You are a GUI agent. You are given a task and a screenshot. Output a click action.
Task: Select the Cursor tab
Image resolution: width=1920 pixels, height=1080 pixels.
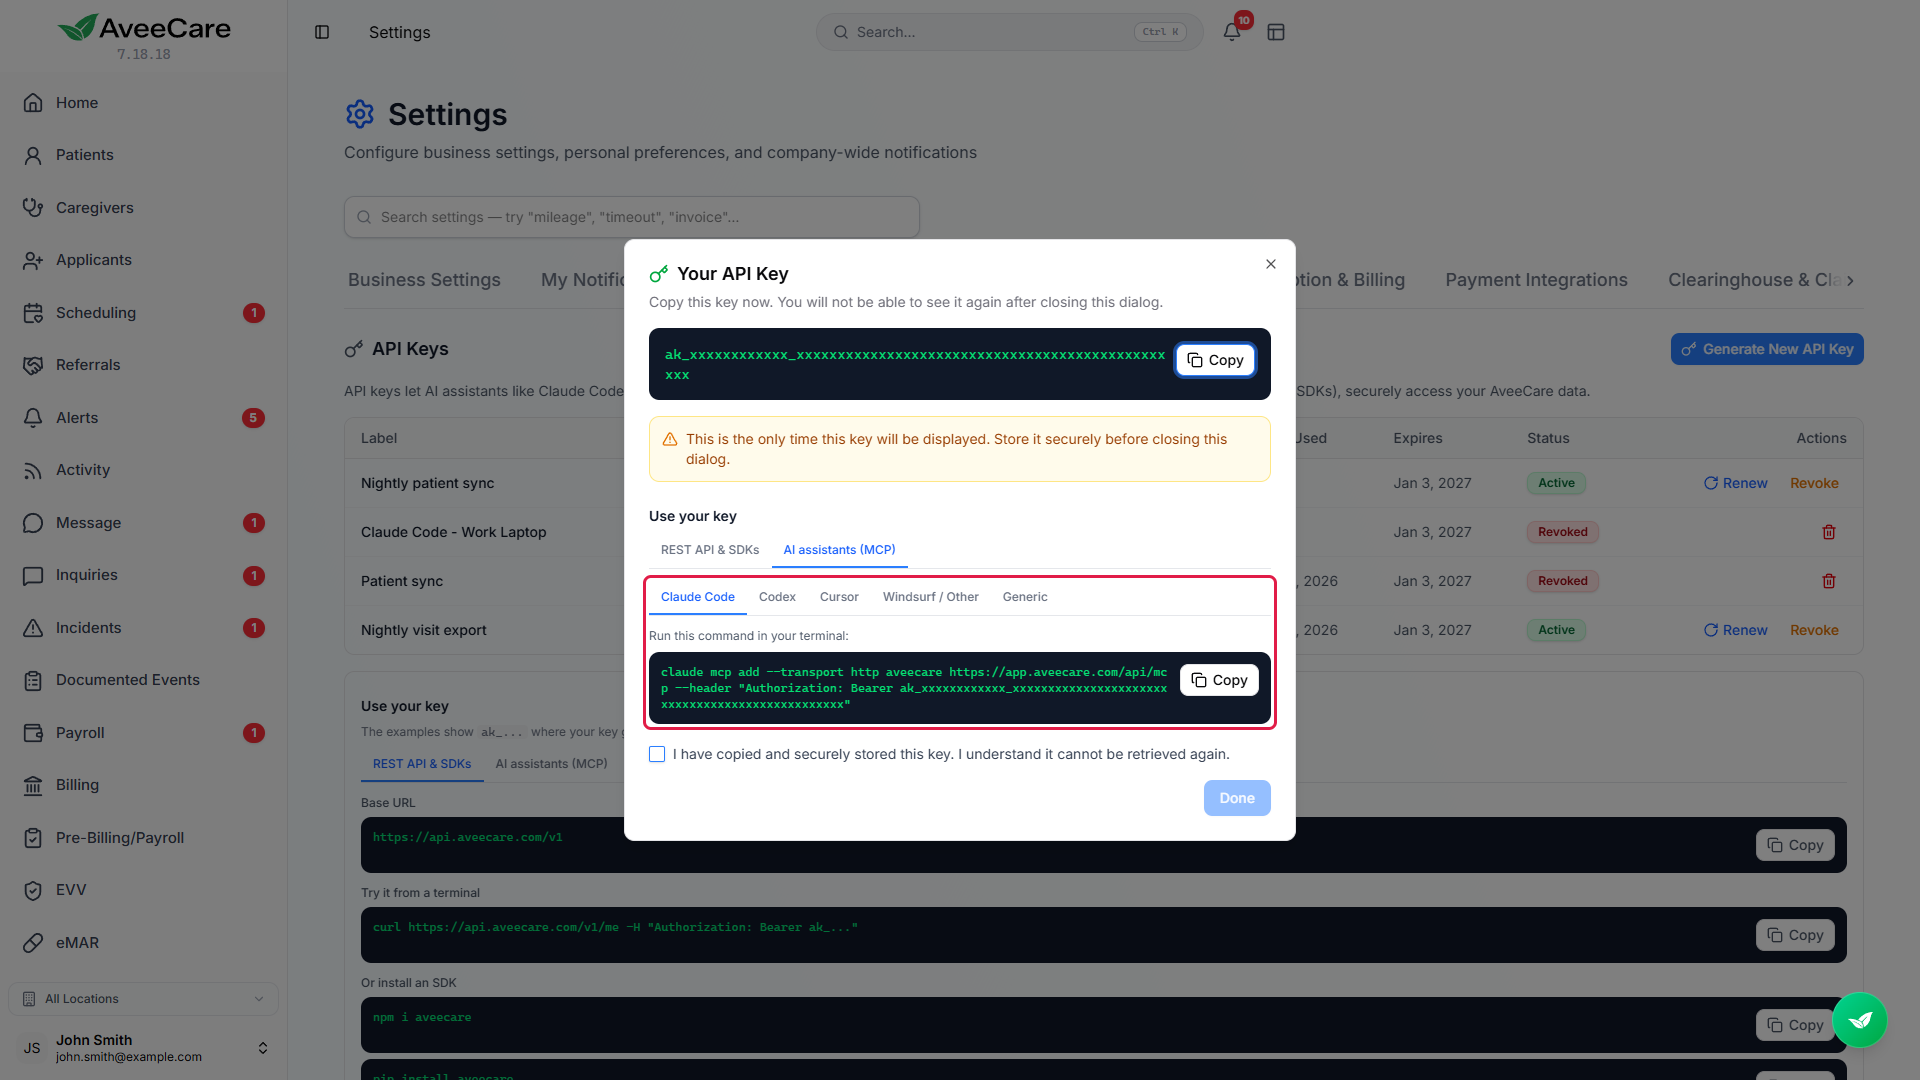839,597
